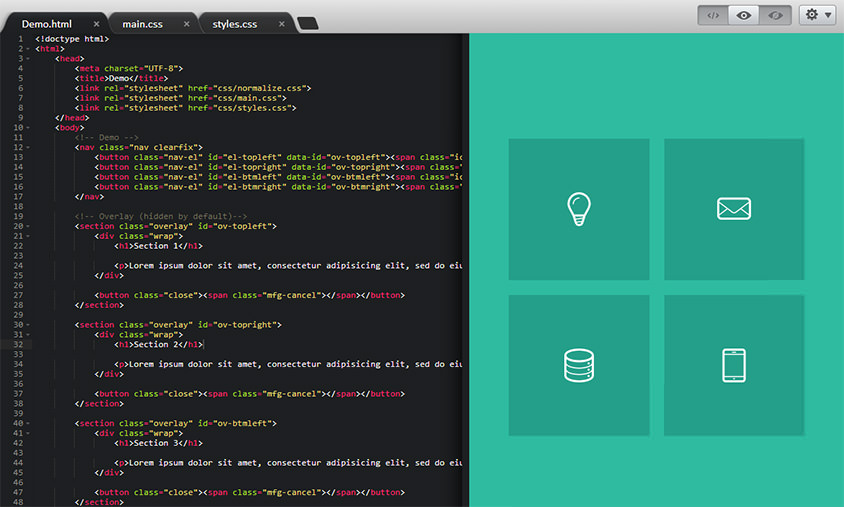Click the database stack icon tile
This screenshot has height=507, width=844.
[x=579, y=365]
